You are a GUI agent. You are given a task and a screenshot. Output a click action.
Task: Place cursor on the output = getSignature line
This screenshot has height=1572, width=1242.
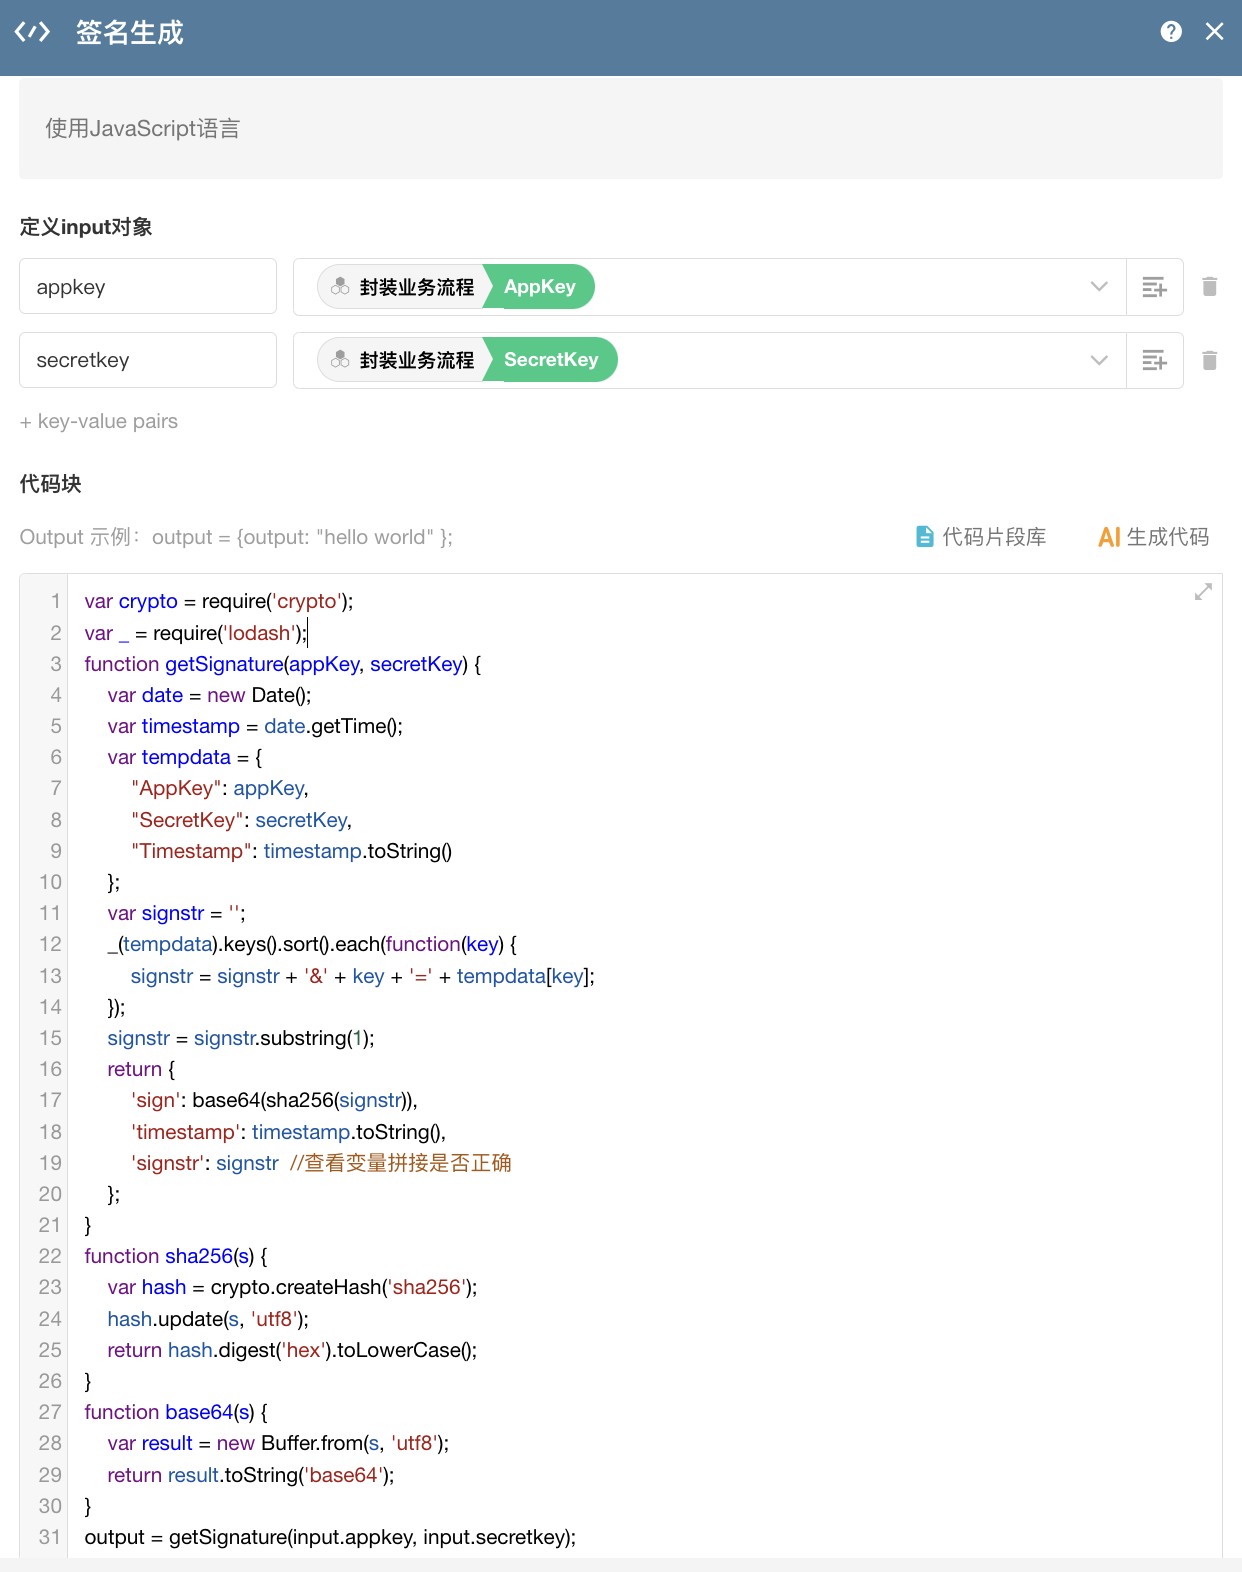coord(330,1537)
